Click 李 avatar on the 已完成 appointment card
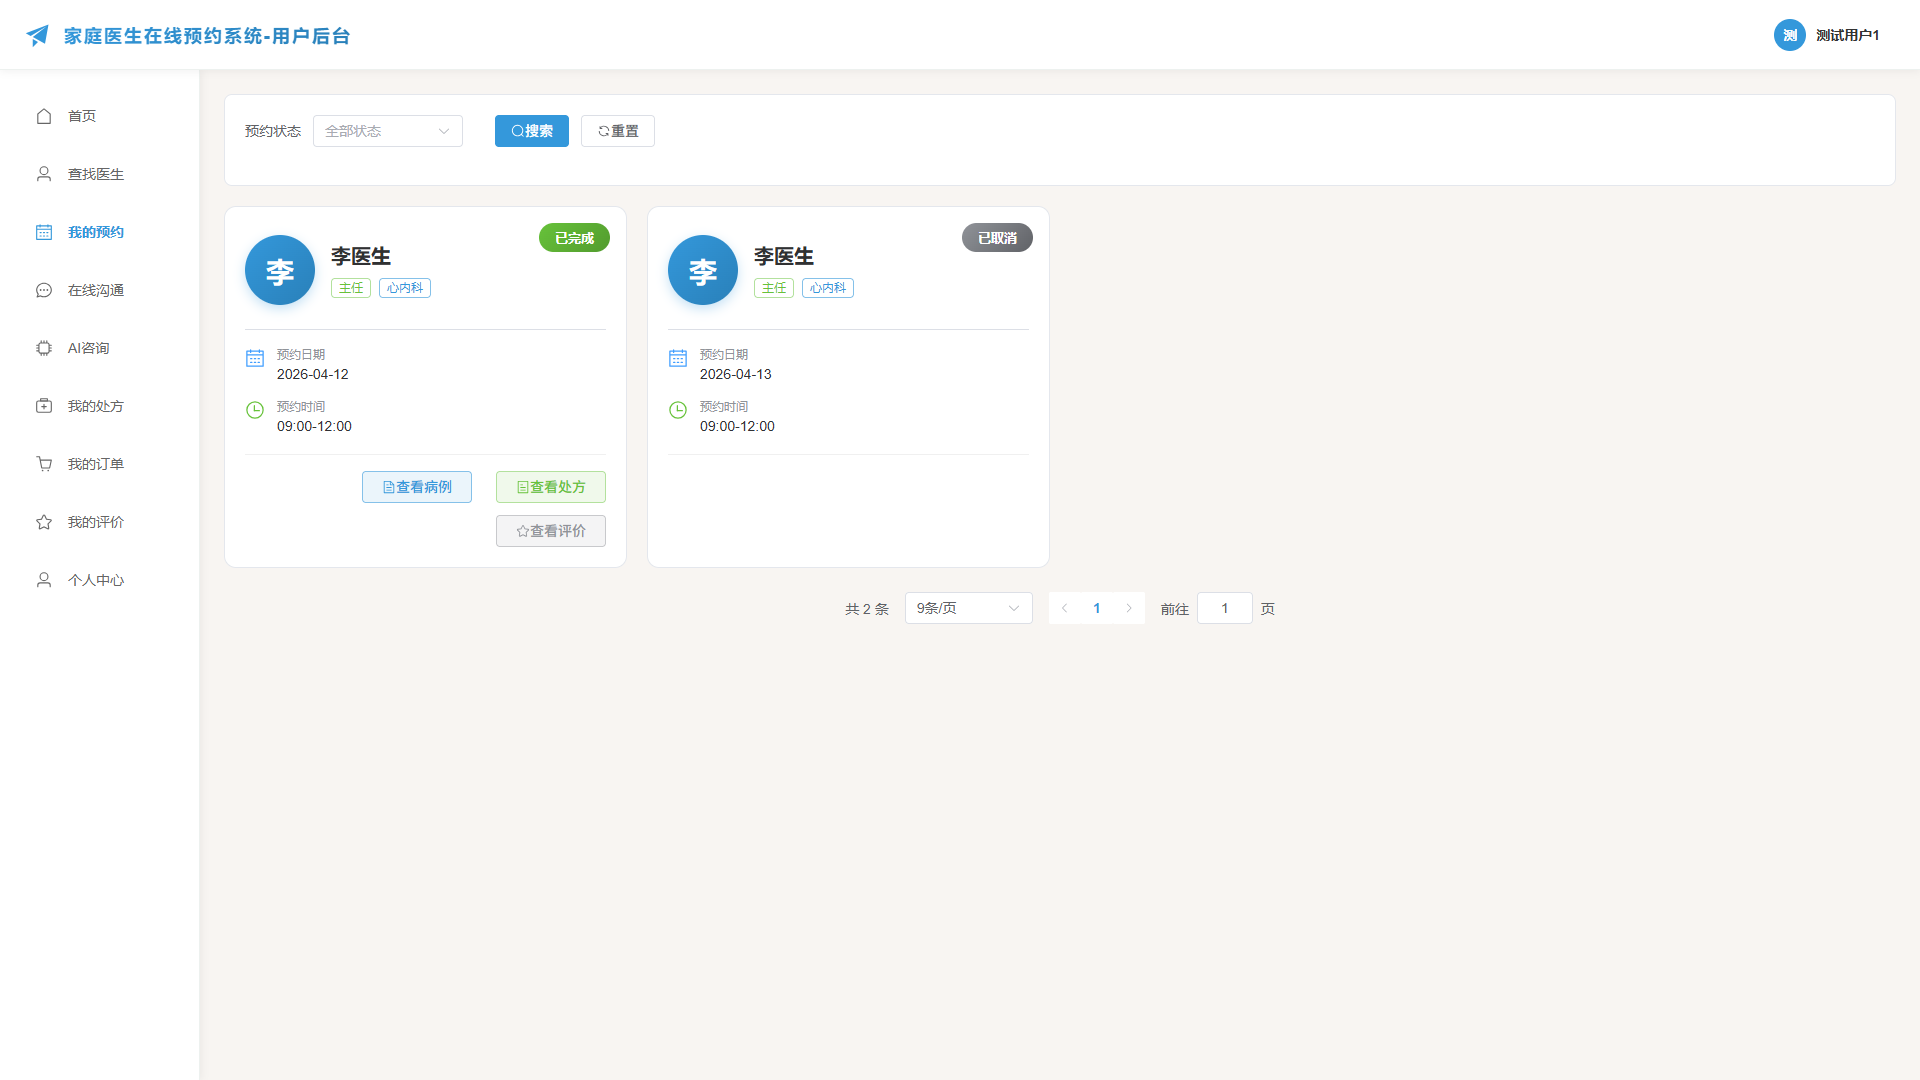This screenshot has width=1920, height=1080. point(280,270)
